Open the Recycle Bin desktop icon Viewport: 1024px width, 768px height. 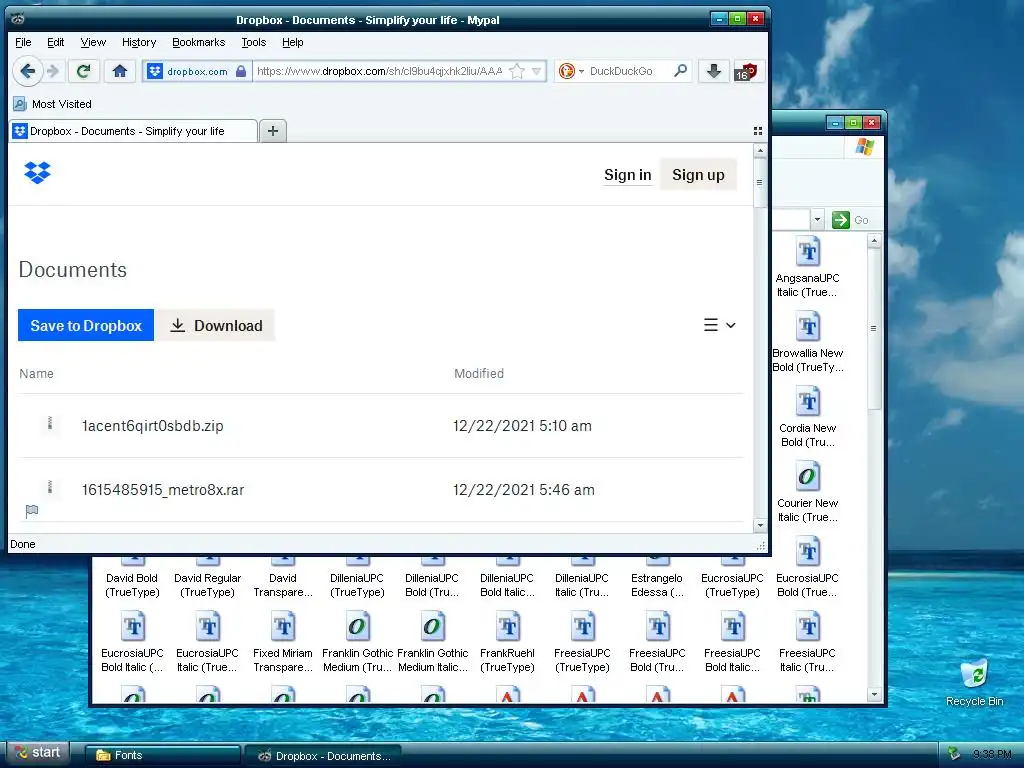pos(974,682)
